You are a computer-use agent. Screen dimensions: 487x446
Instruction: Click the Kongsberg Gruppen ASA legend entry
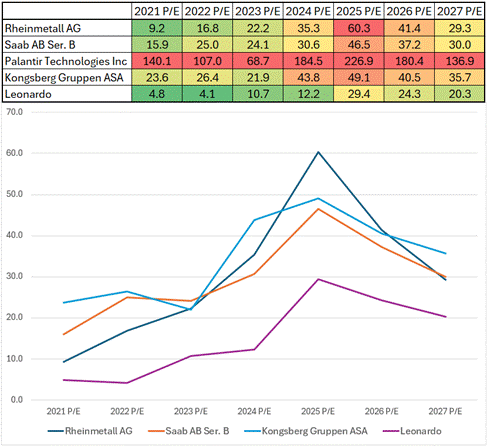click(x=306, y=431)
